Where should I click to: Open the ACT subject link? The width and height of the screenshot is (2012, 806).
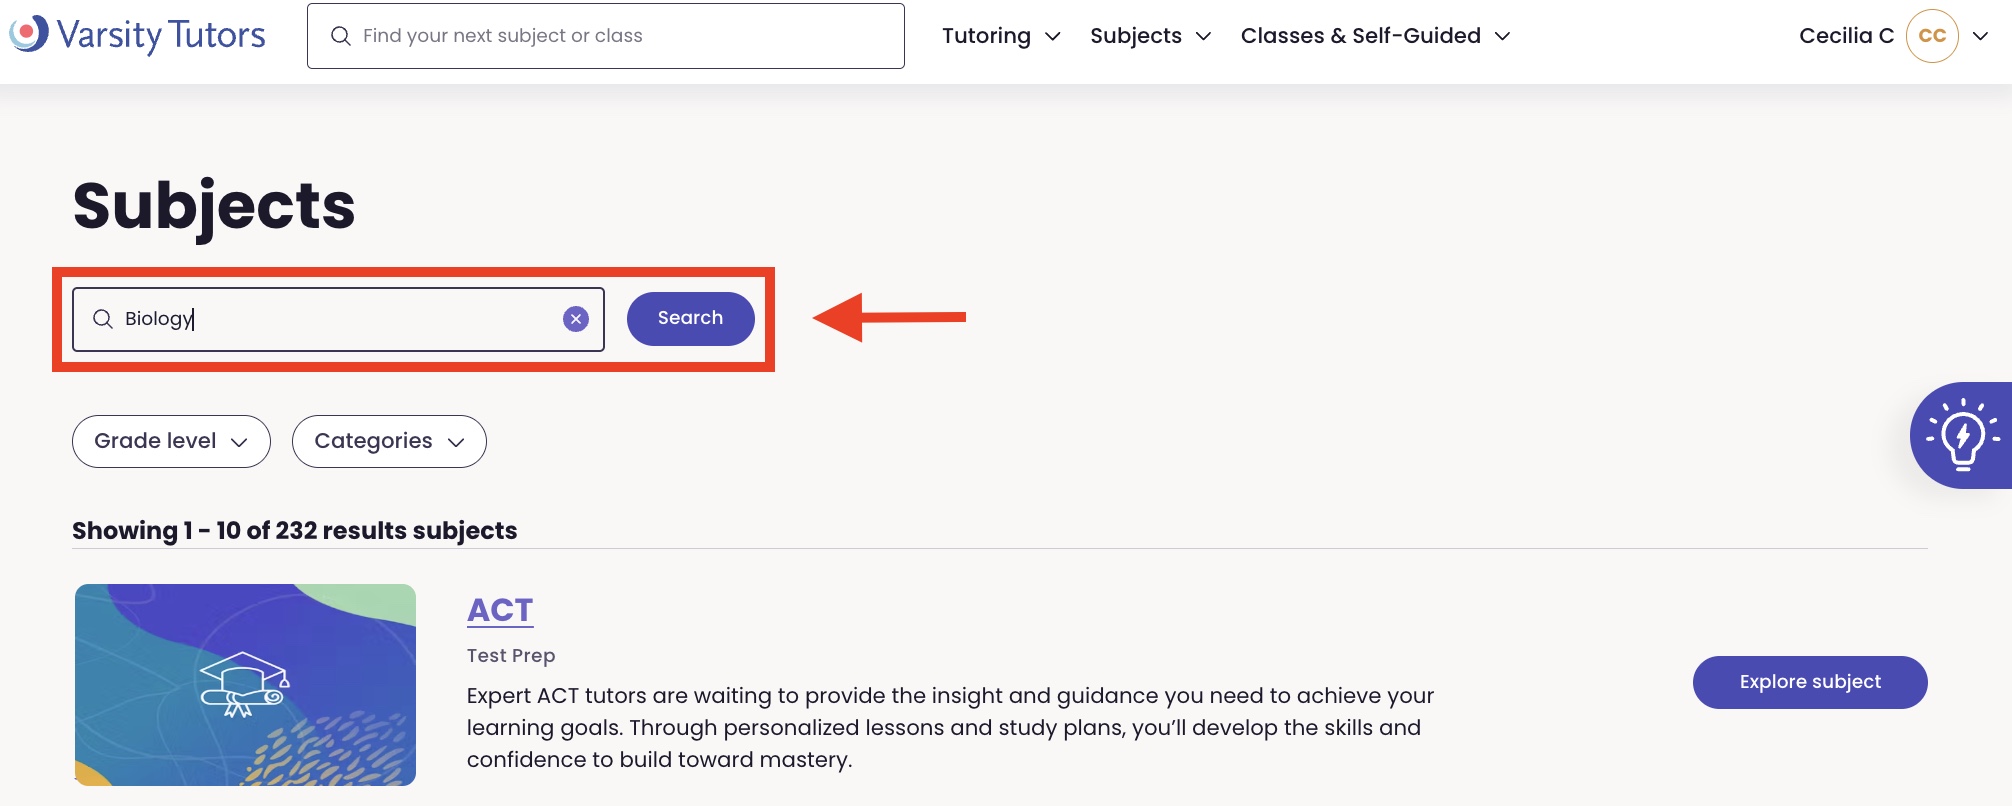point(500,610)
